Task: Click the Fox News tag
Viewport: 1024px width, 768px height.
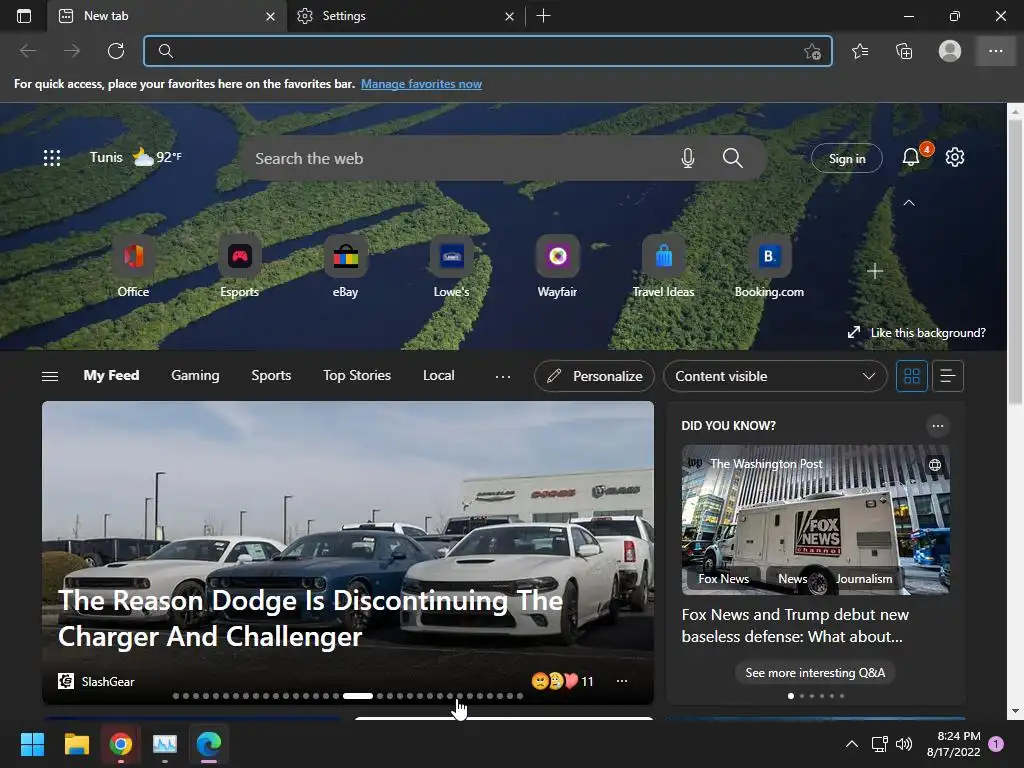Action: click(724, 579)
